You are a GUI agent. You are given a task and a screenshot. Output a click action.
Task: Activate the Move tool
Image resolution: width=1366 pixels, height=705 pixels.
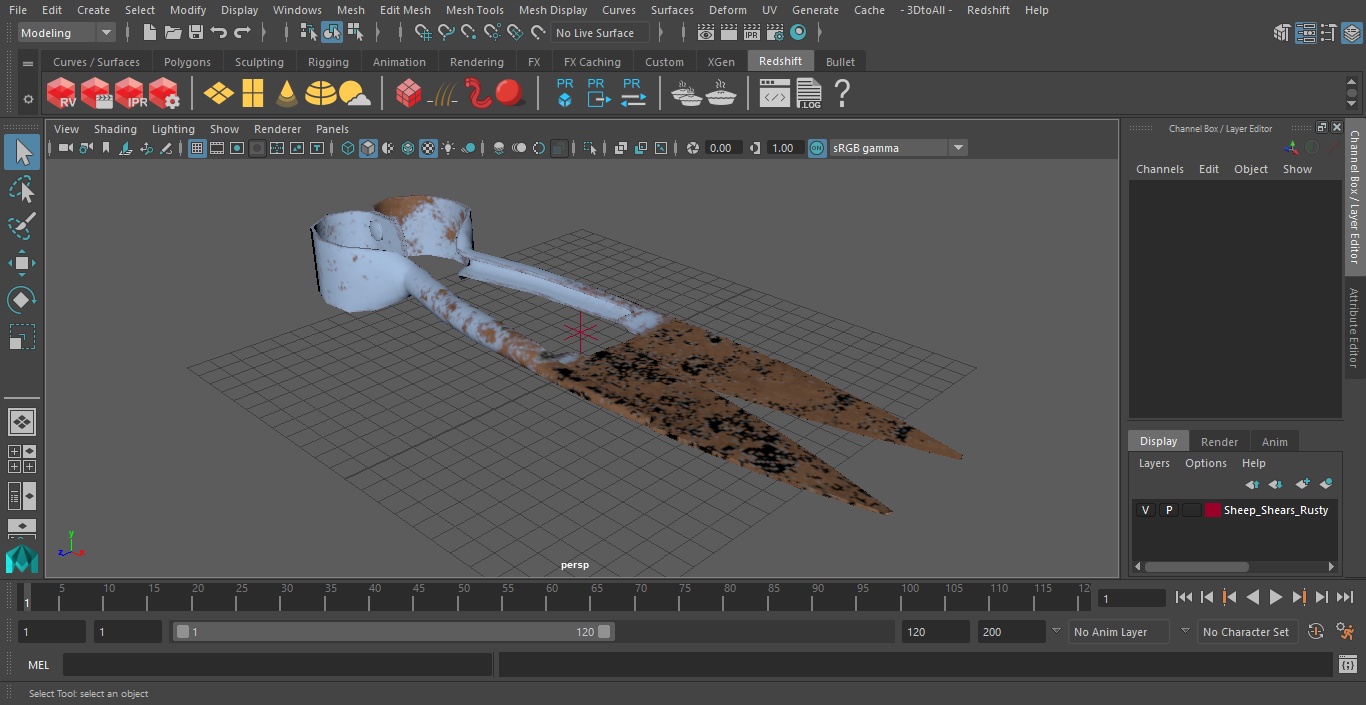coord(21,263)
